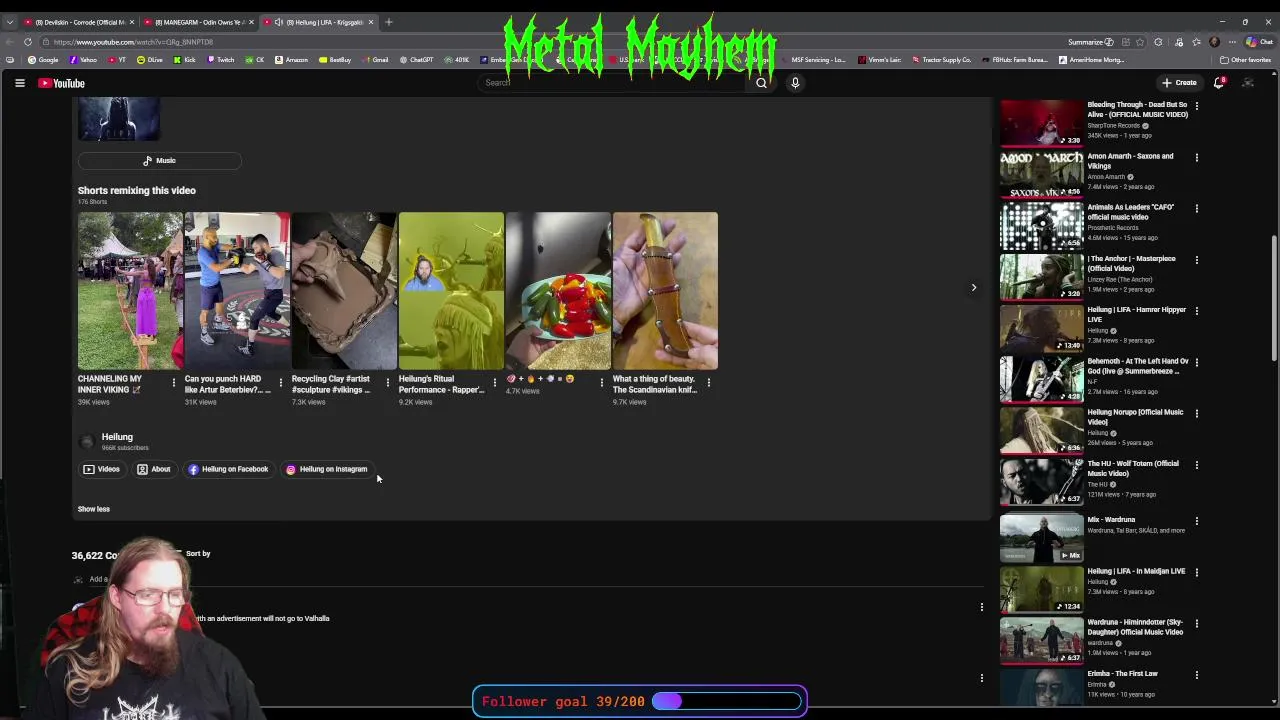This screenshot has height=720, width=1280.
Task: Open browser settings ellipsis menu
Action: point(1231,42)
